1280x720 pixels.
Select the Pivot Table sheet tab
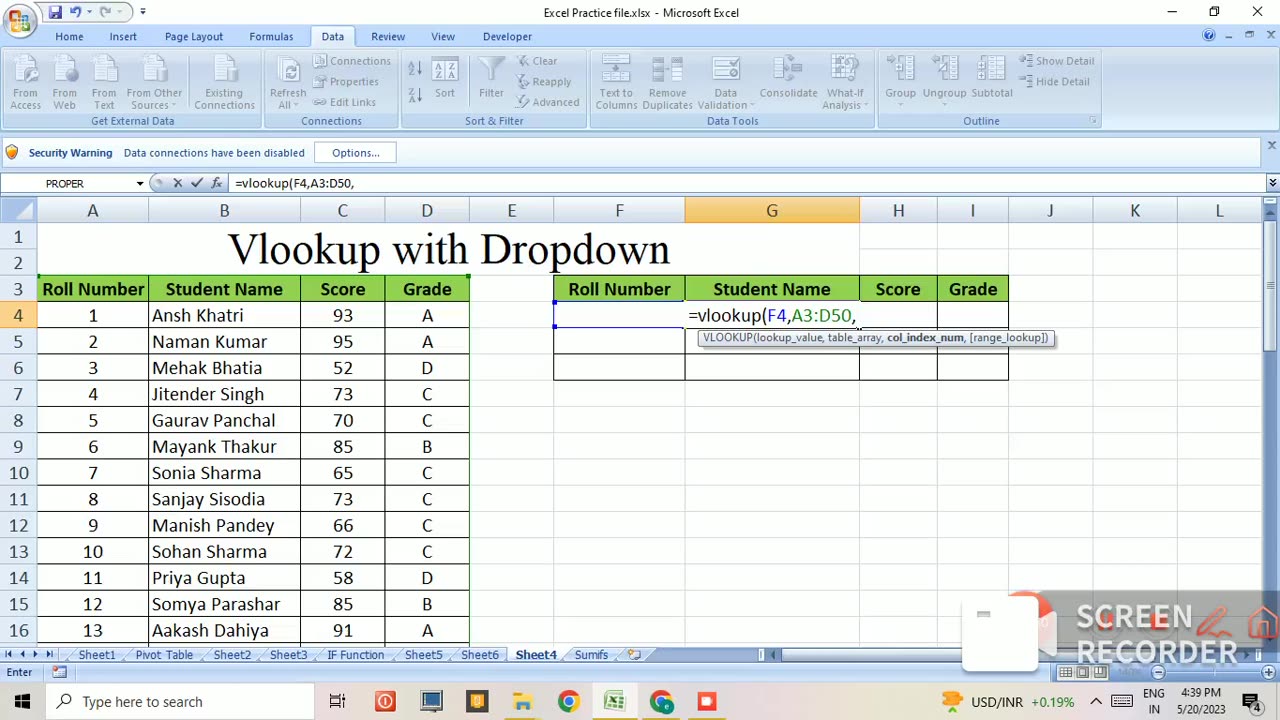[164, 655]
